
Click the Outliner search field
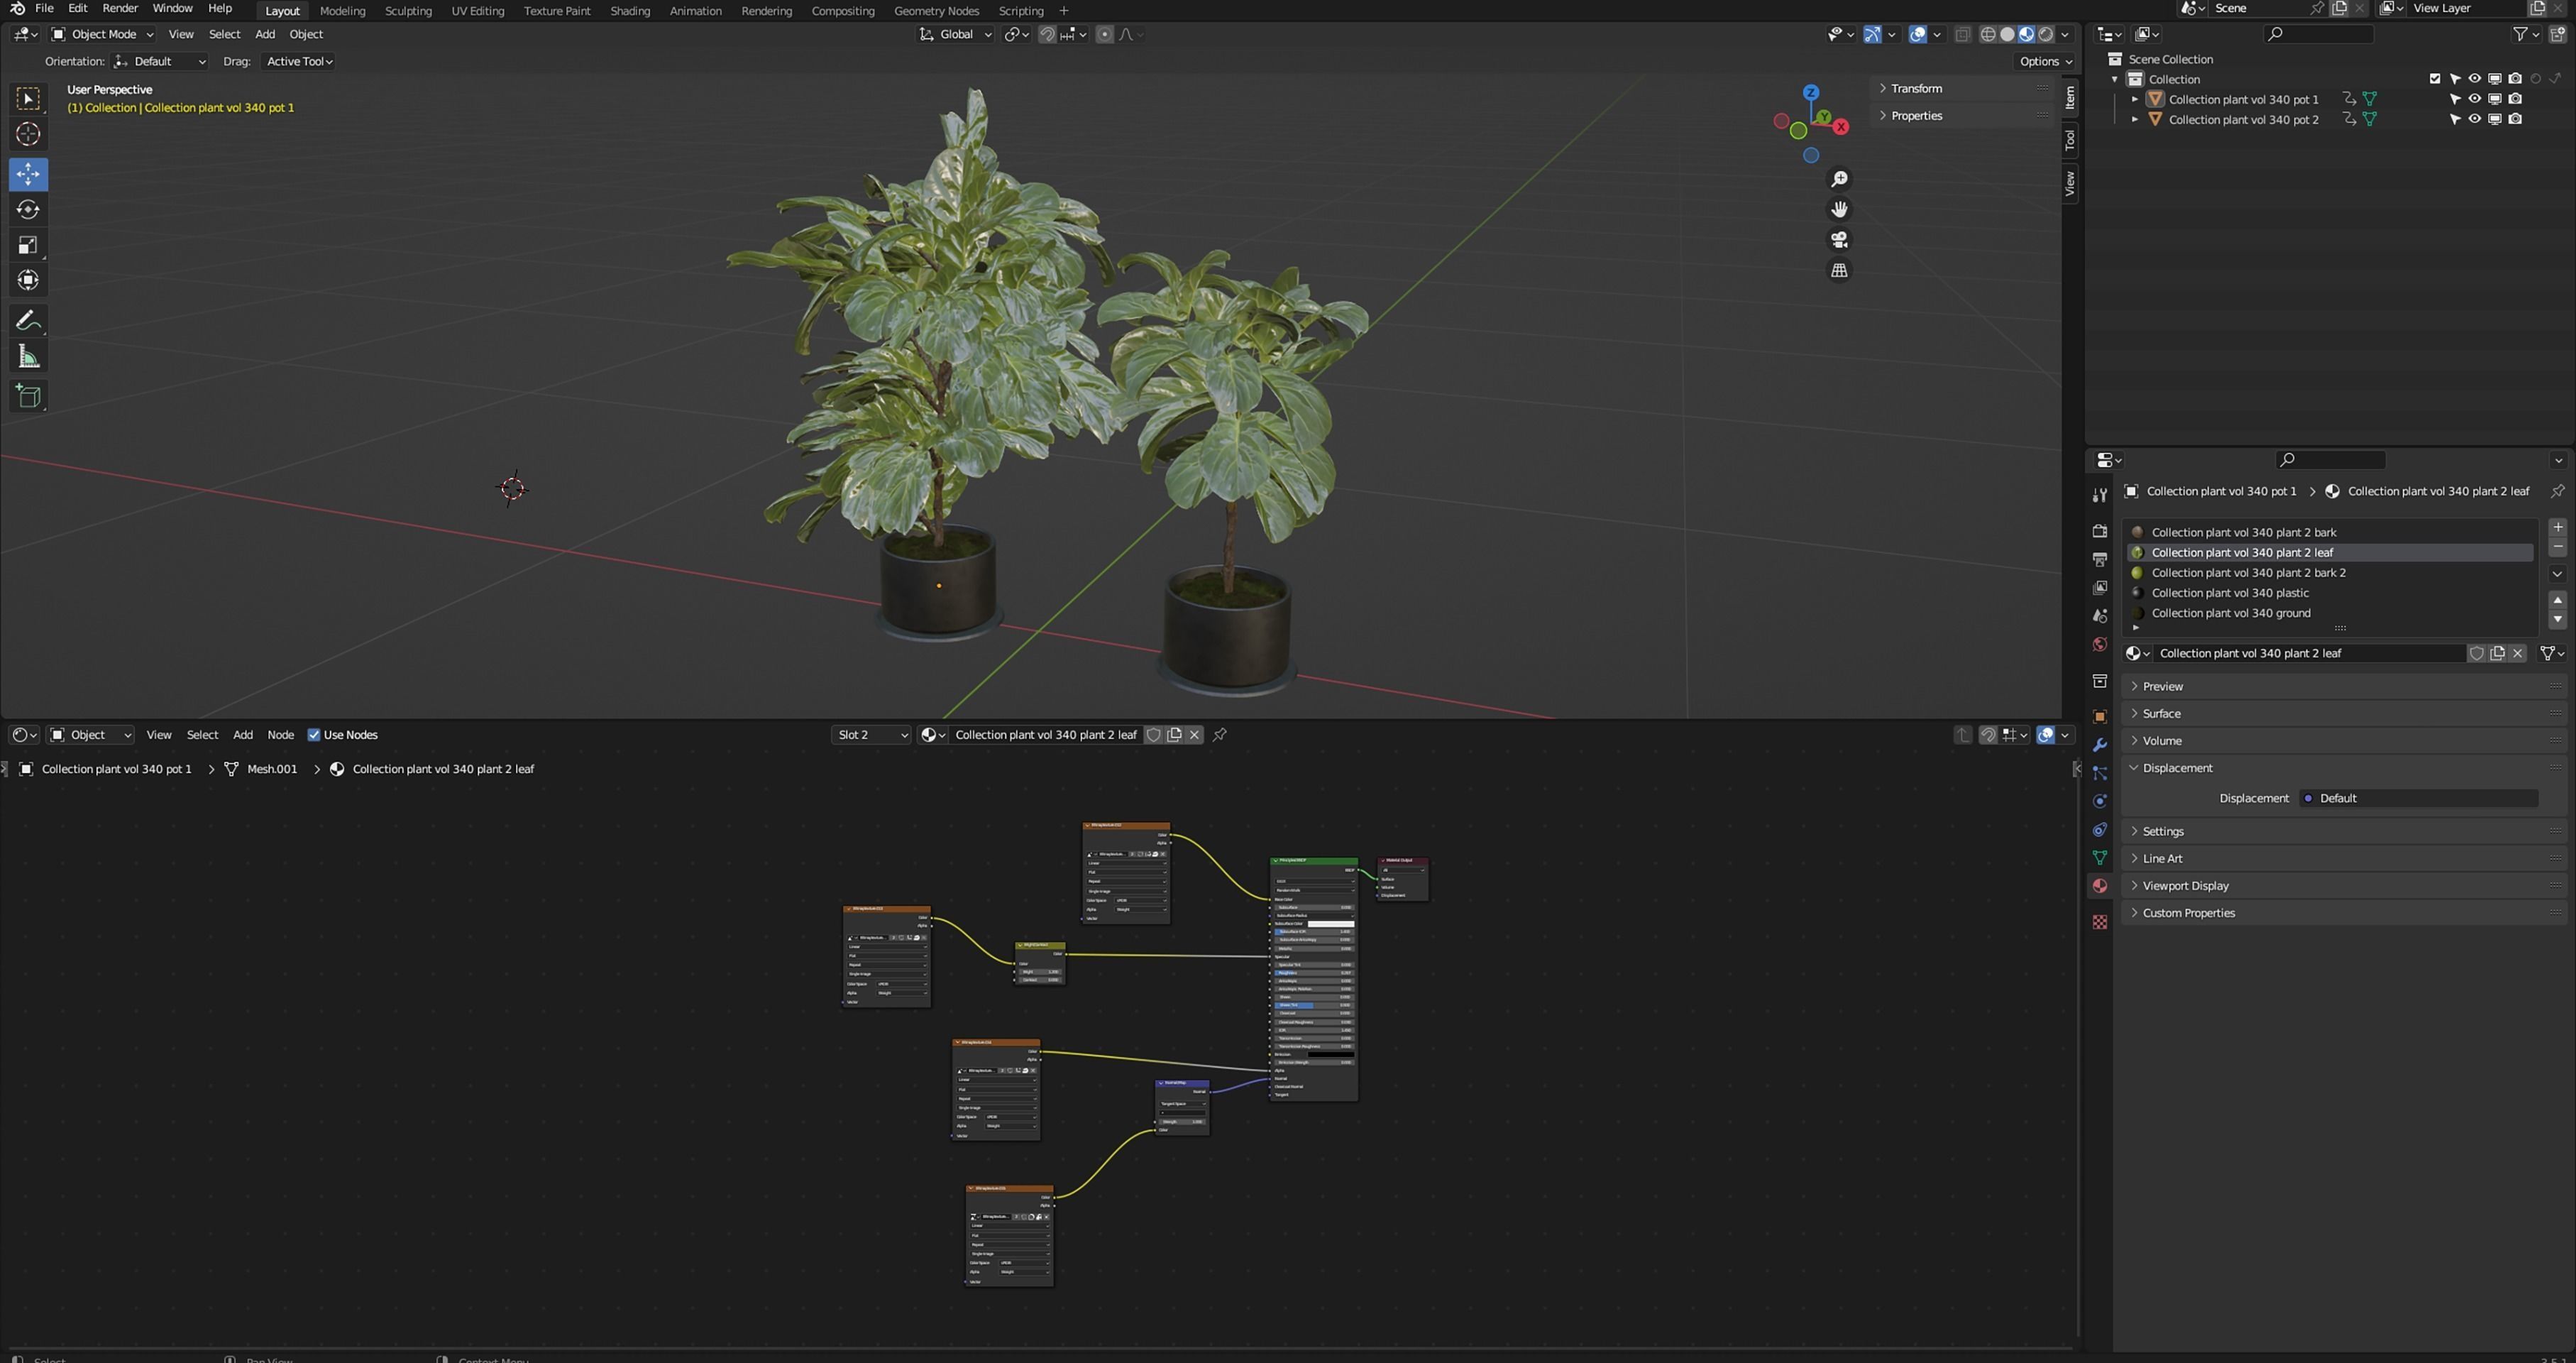pyautogui.click(x=2318, y=34)
